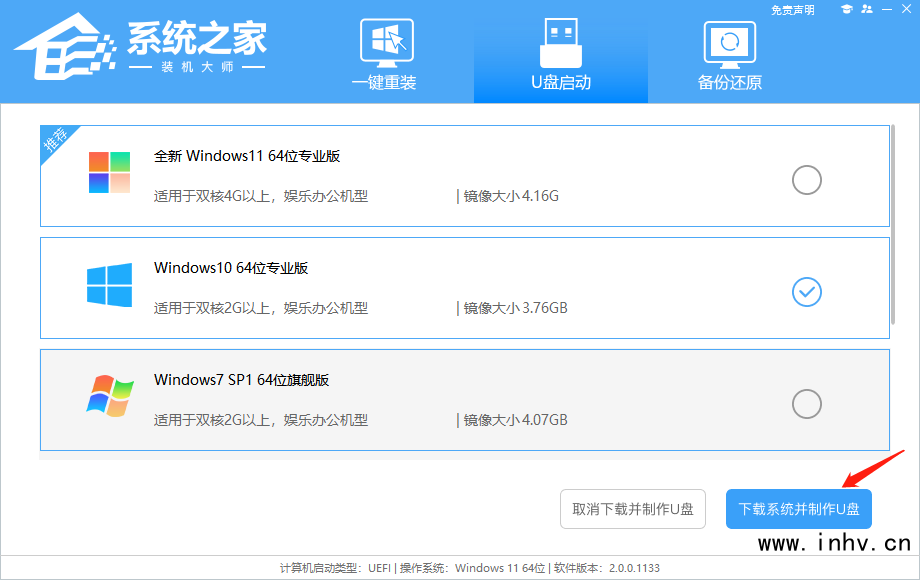
Task: Open the user community people icon
Action: point(866,9)
